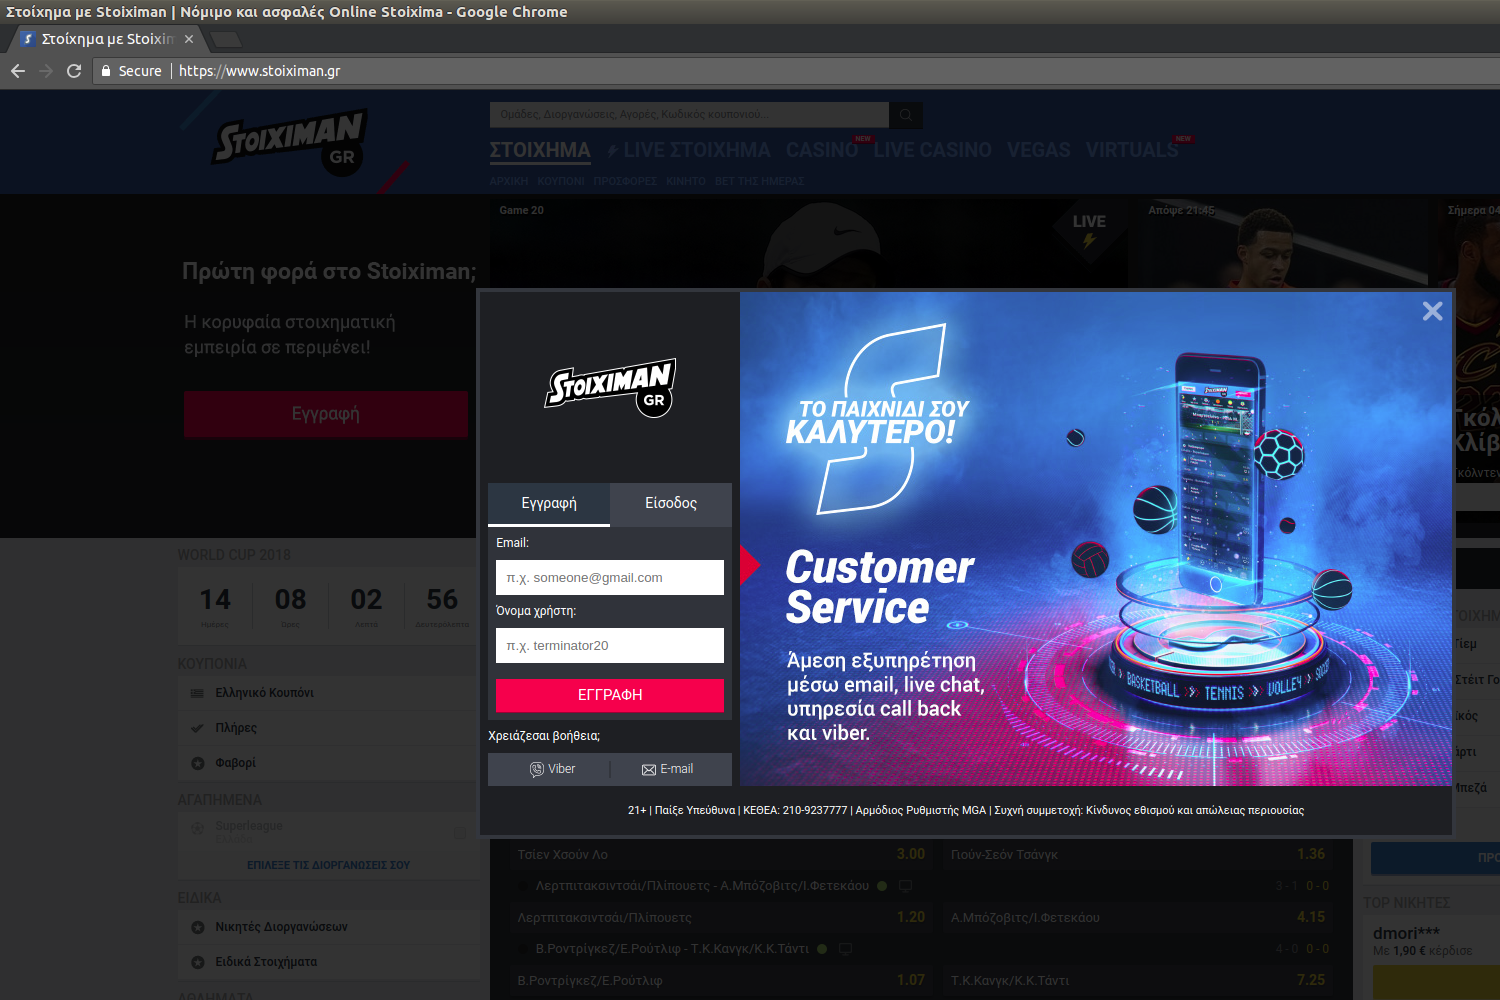Open the LIVE CASINO section
This screenshot has width=1500, height=1000.
coord(933,151)
